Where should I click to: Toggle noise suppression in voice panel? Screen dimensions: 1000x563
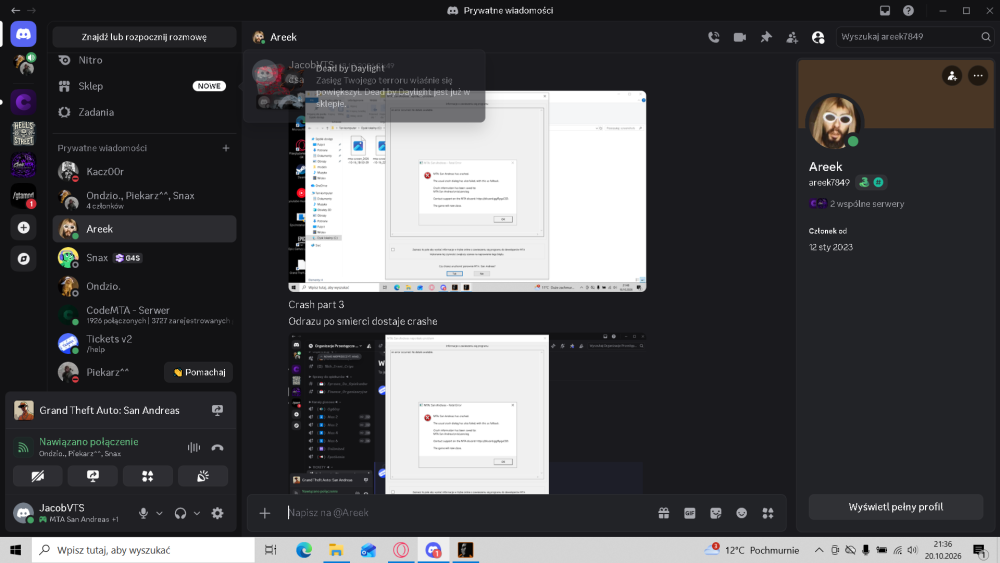point(193,448)
